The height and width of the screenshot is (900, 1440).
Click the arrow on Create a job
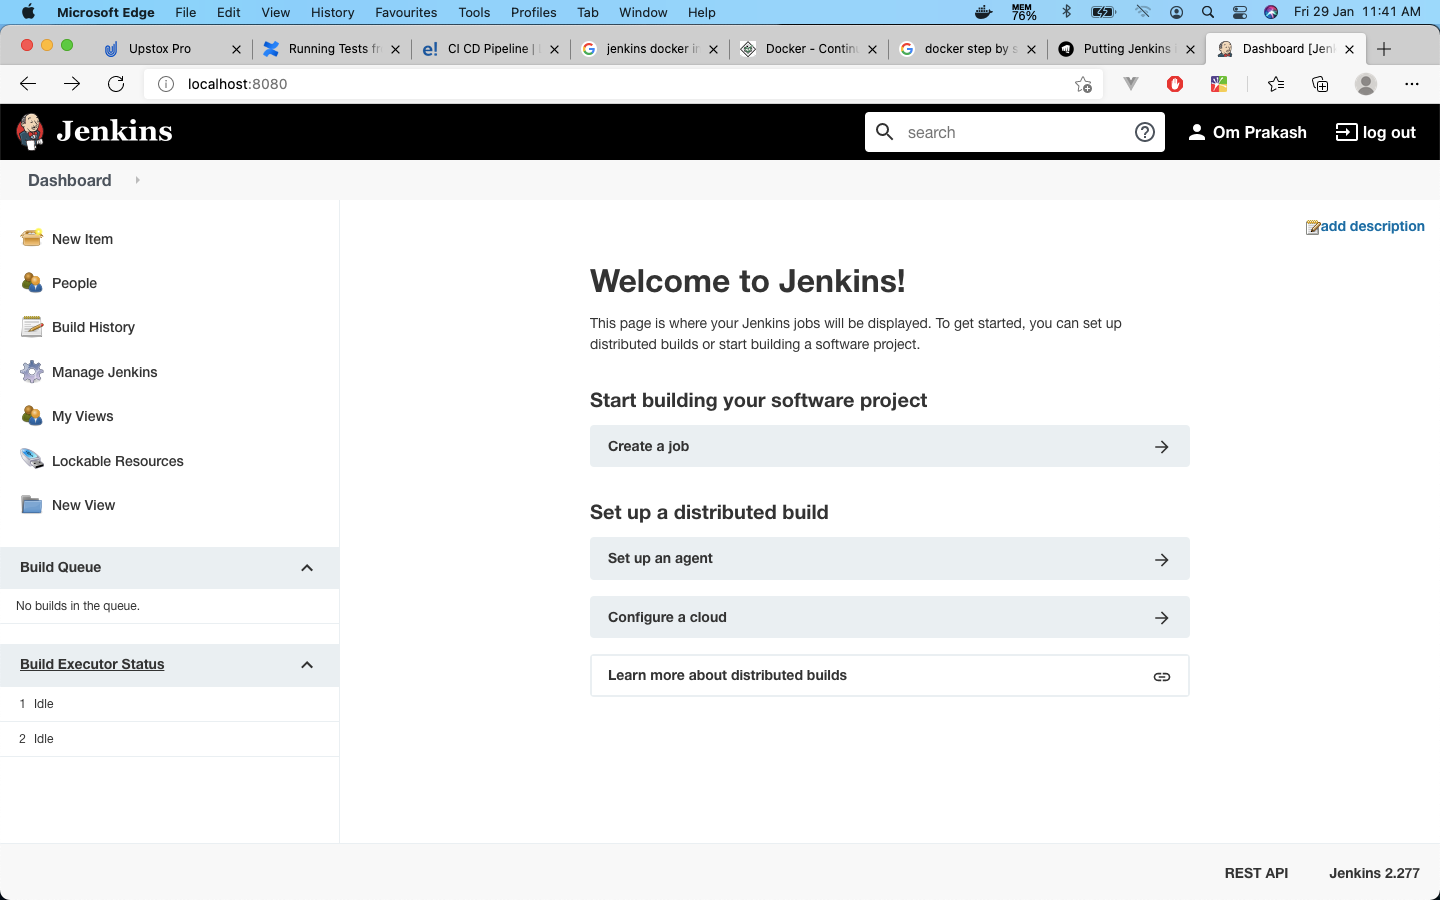click(x=1162, y=447)
